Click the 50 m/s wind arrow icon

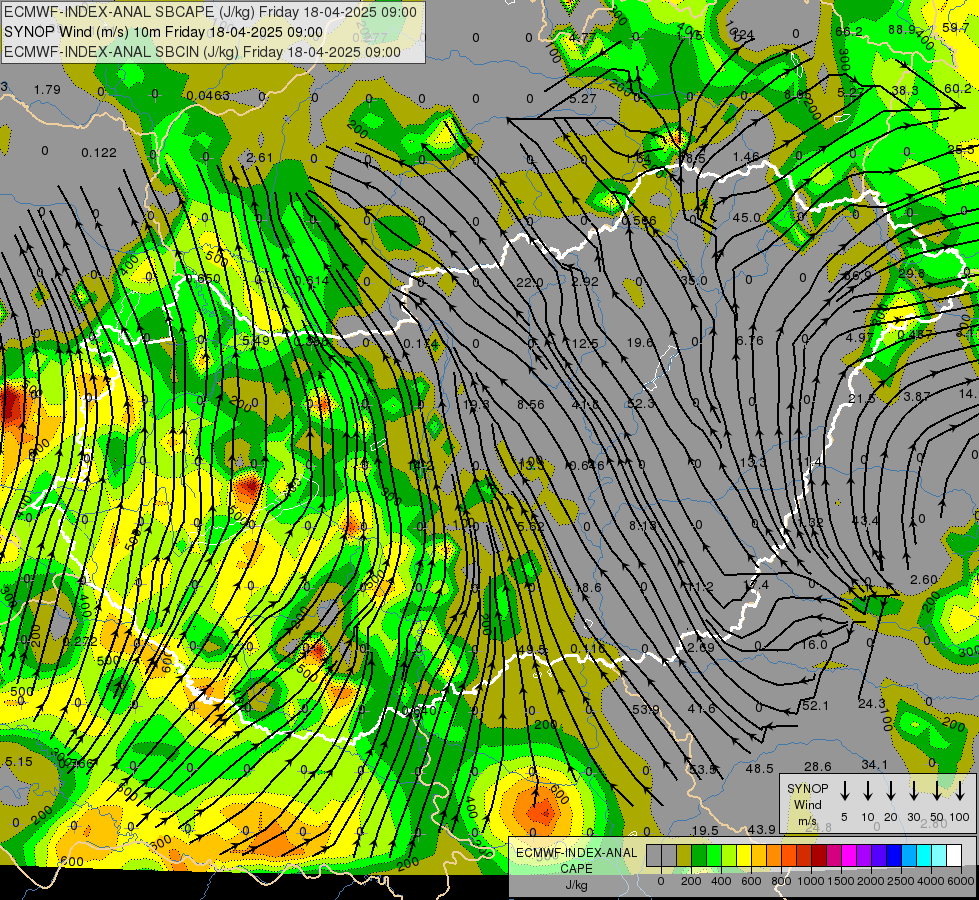click(937, 791)
